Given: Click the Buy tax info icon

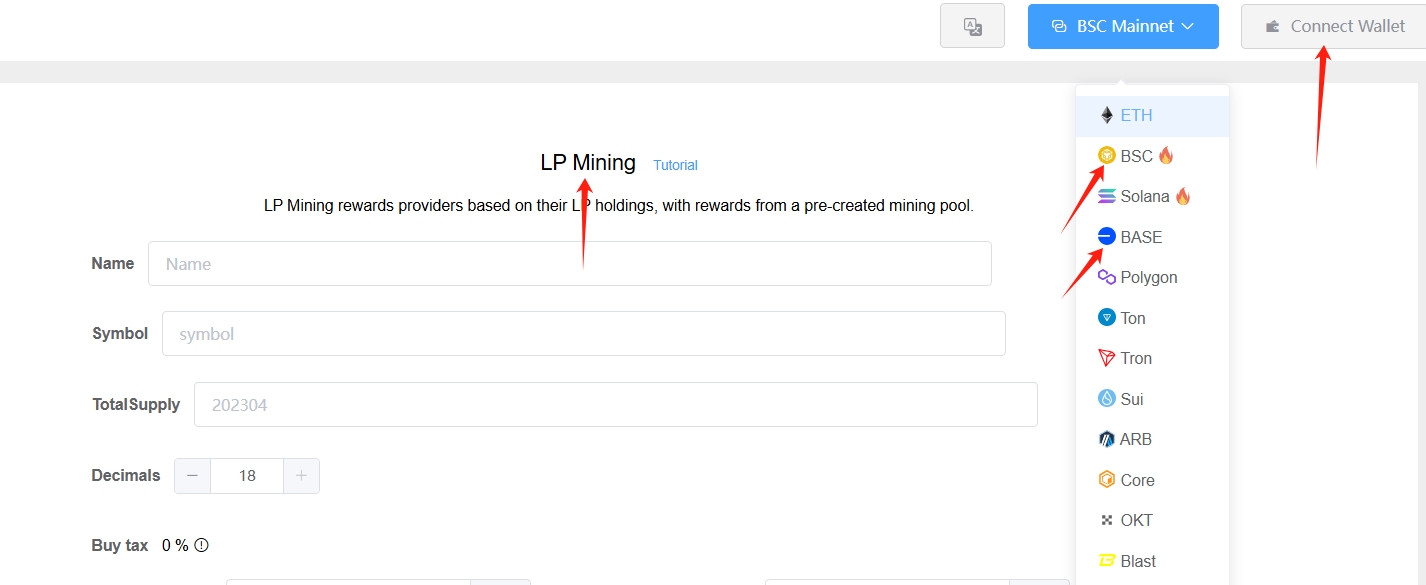Looking at the screenshot, I should [201, 546].
